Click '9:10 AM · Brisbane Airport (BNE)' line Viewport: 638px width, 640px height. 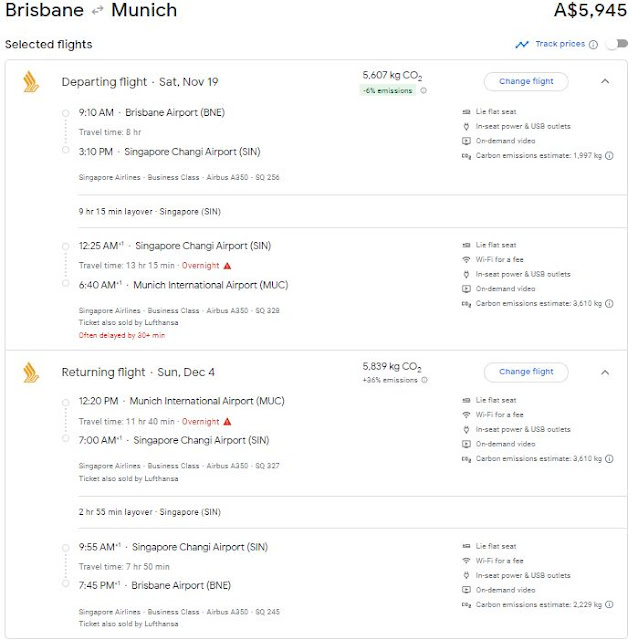pos(152,113)
